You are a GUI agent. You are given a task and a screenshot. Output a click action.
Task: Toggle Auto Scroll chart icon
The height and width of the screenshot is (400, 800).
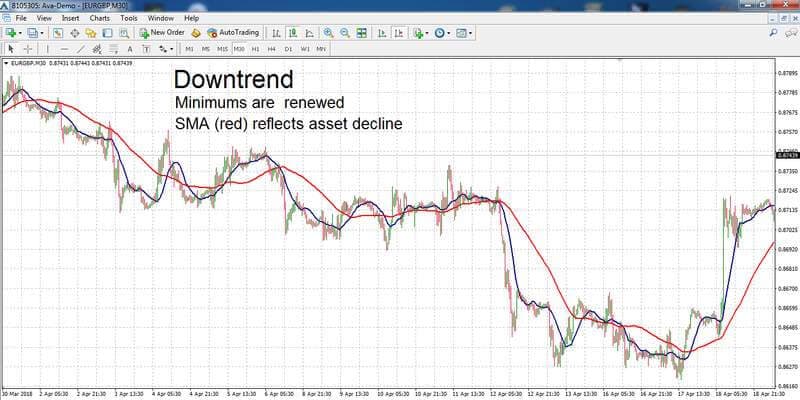pyautogui.click(x=382, y=33)
